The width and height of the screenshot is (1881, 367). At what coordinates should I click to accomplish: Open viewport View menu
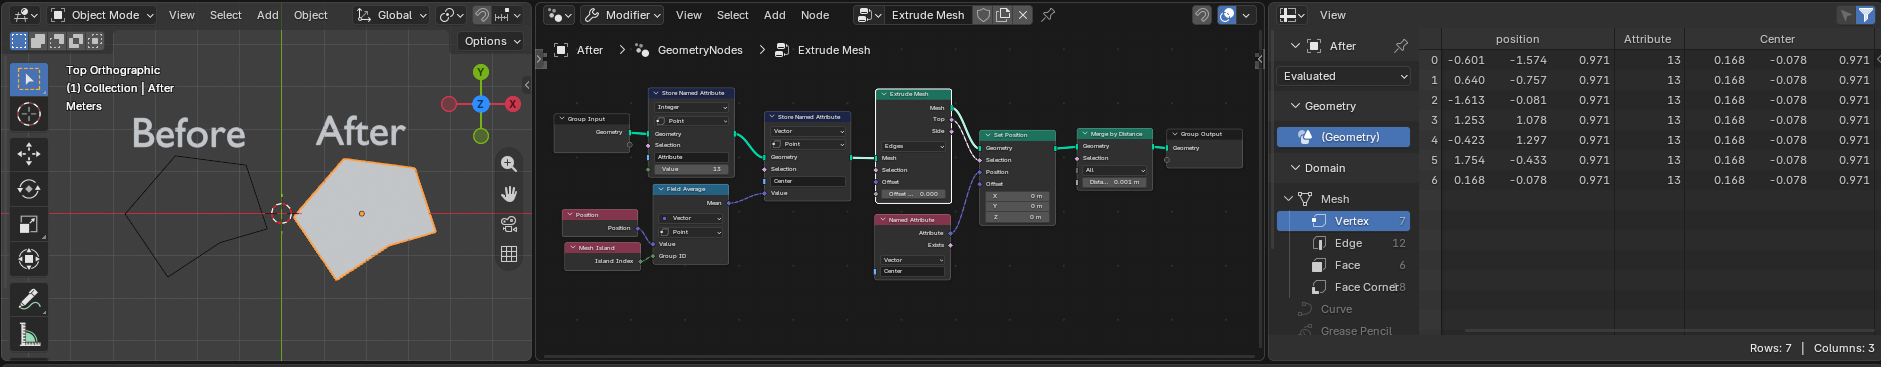click(182, 15)
